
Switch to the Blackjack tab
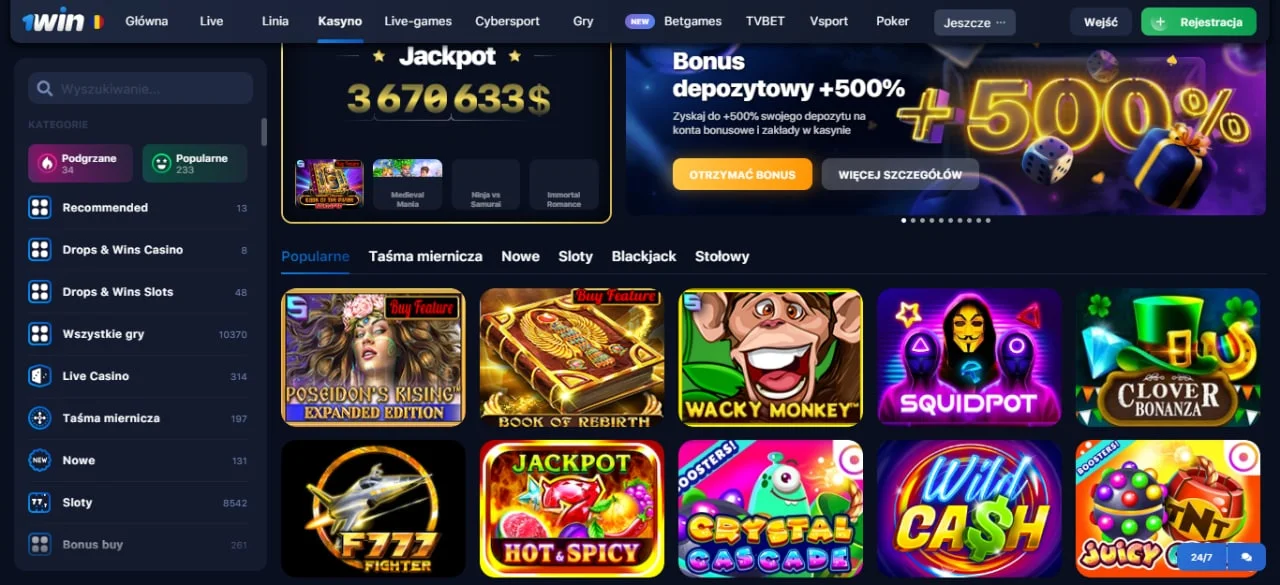pos(644,256)
